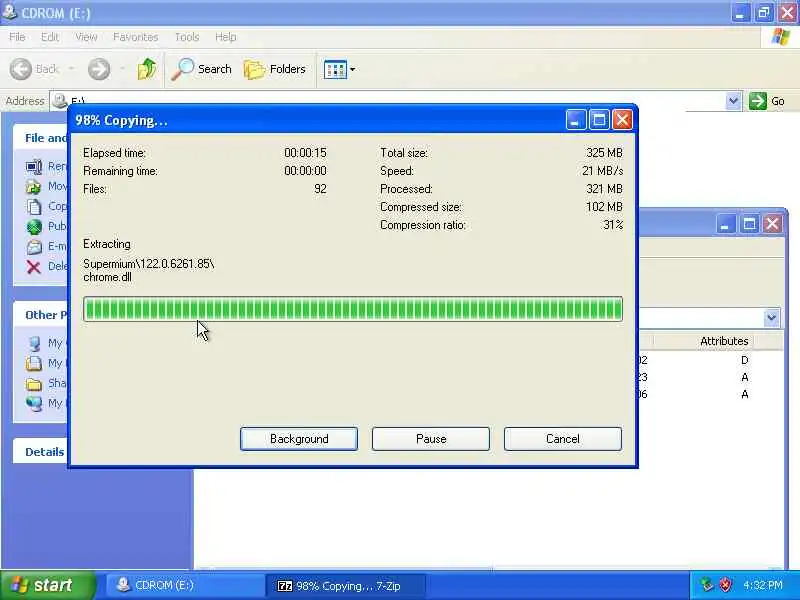Click the Rename task icon in sidebar
Image resolution: width=800 pixels, height=600 pixels.
click(34, 166)
